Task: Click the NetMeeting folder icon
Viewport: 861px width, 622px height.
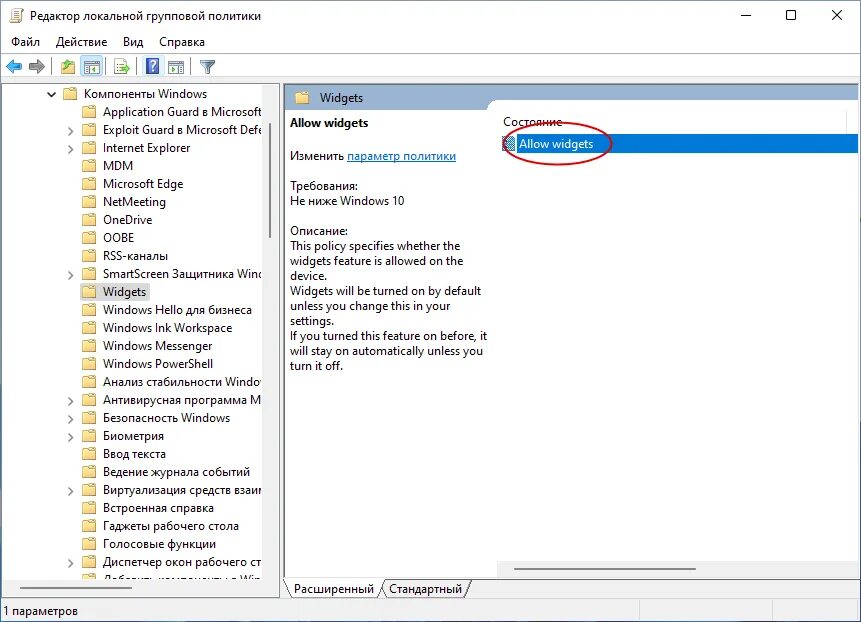Action: tap(89, 201)
